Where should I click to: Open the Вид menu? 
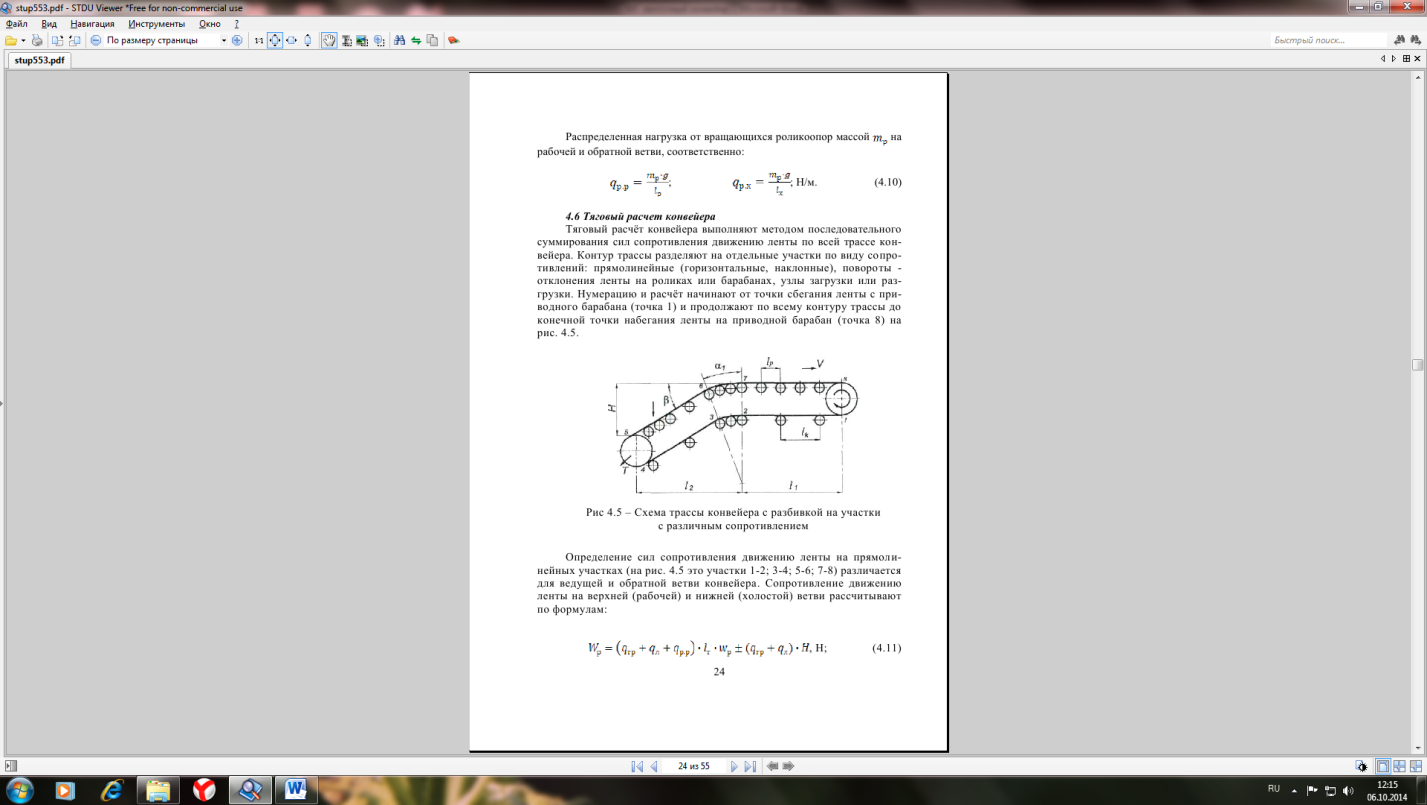49,23
